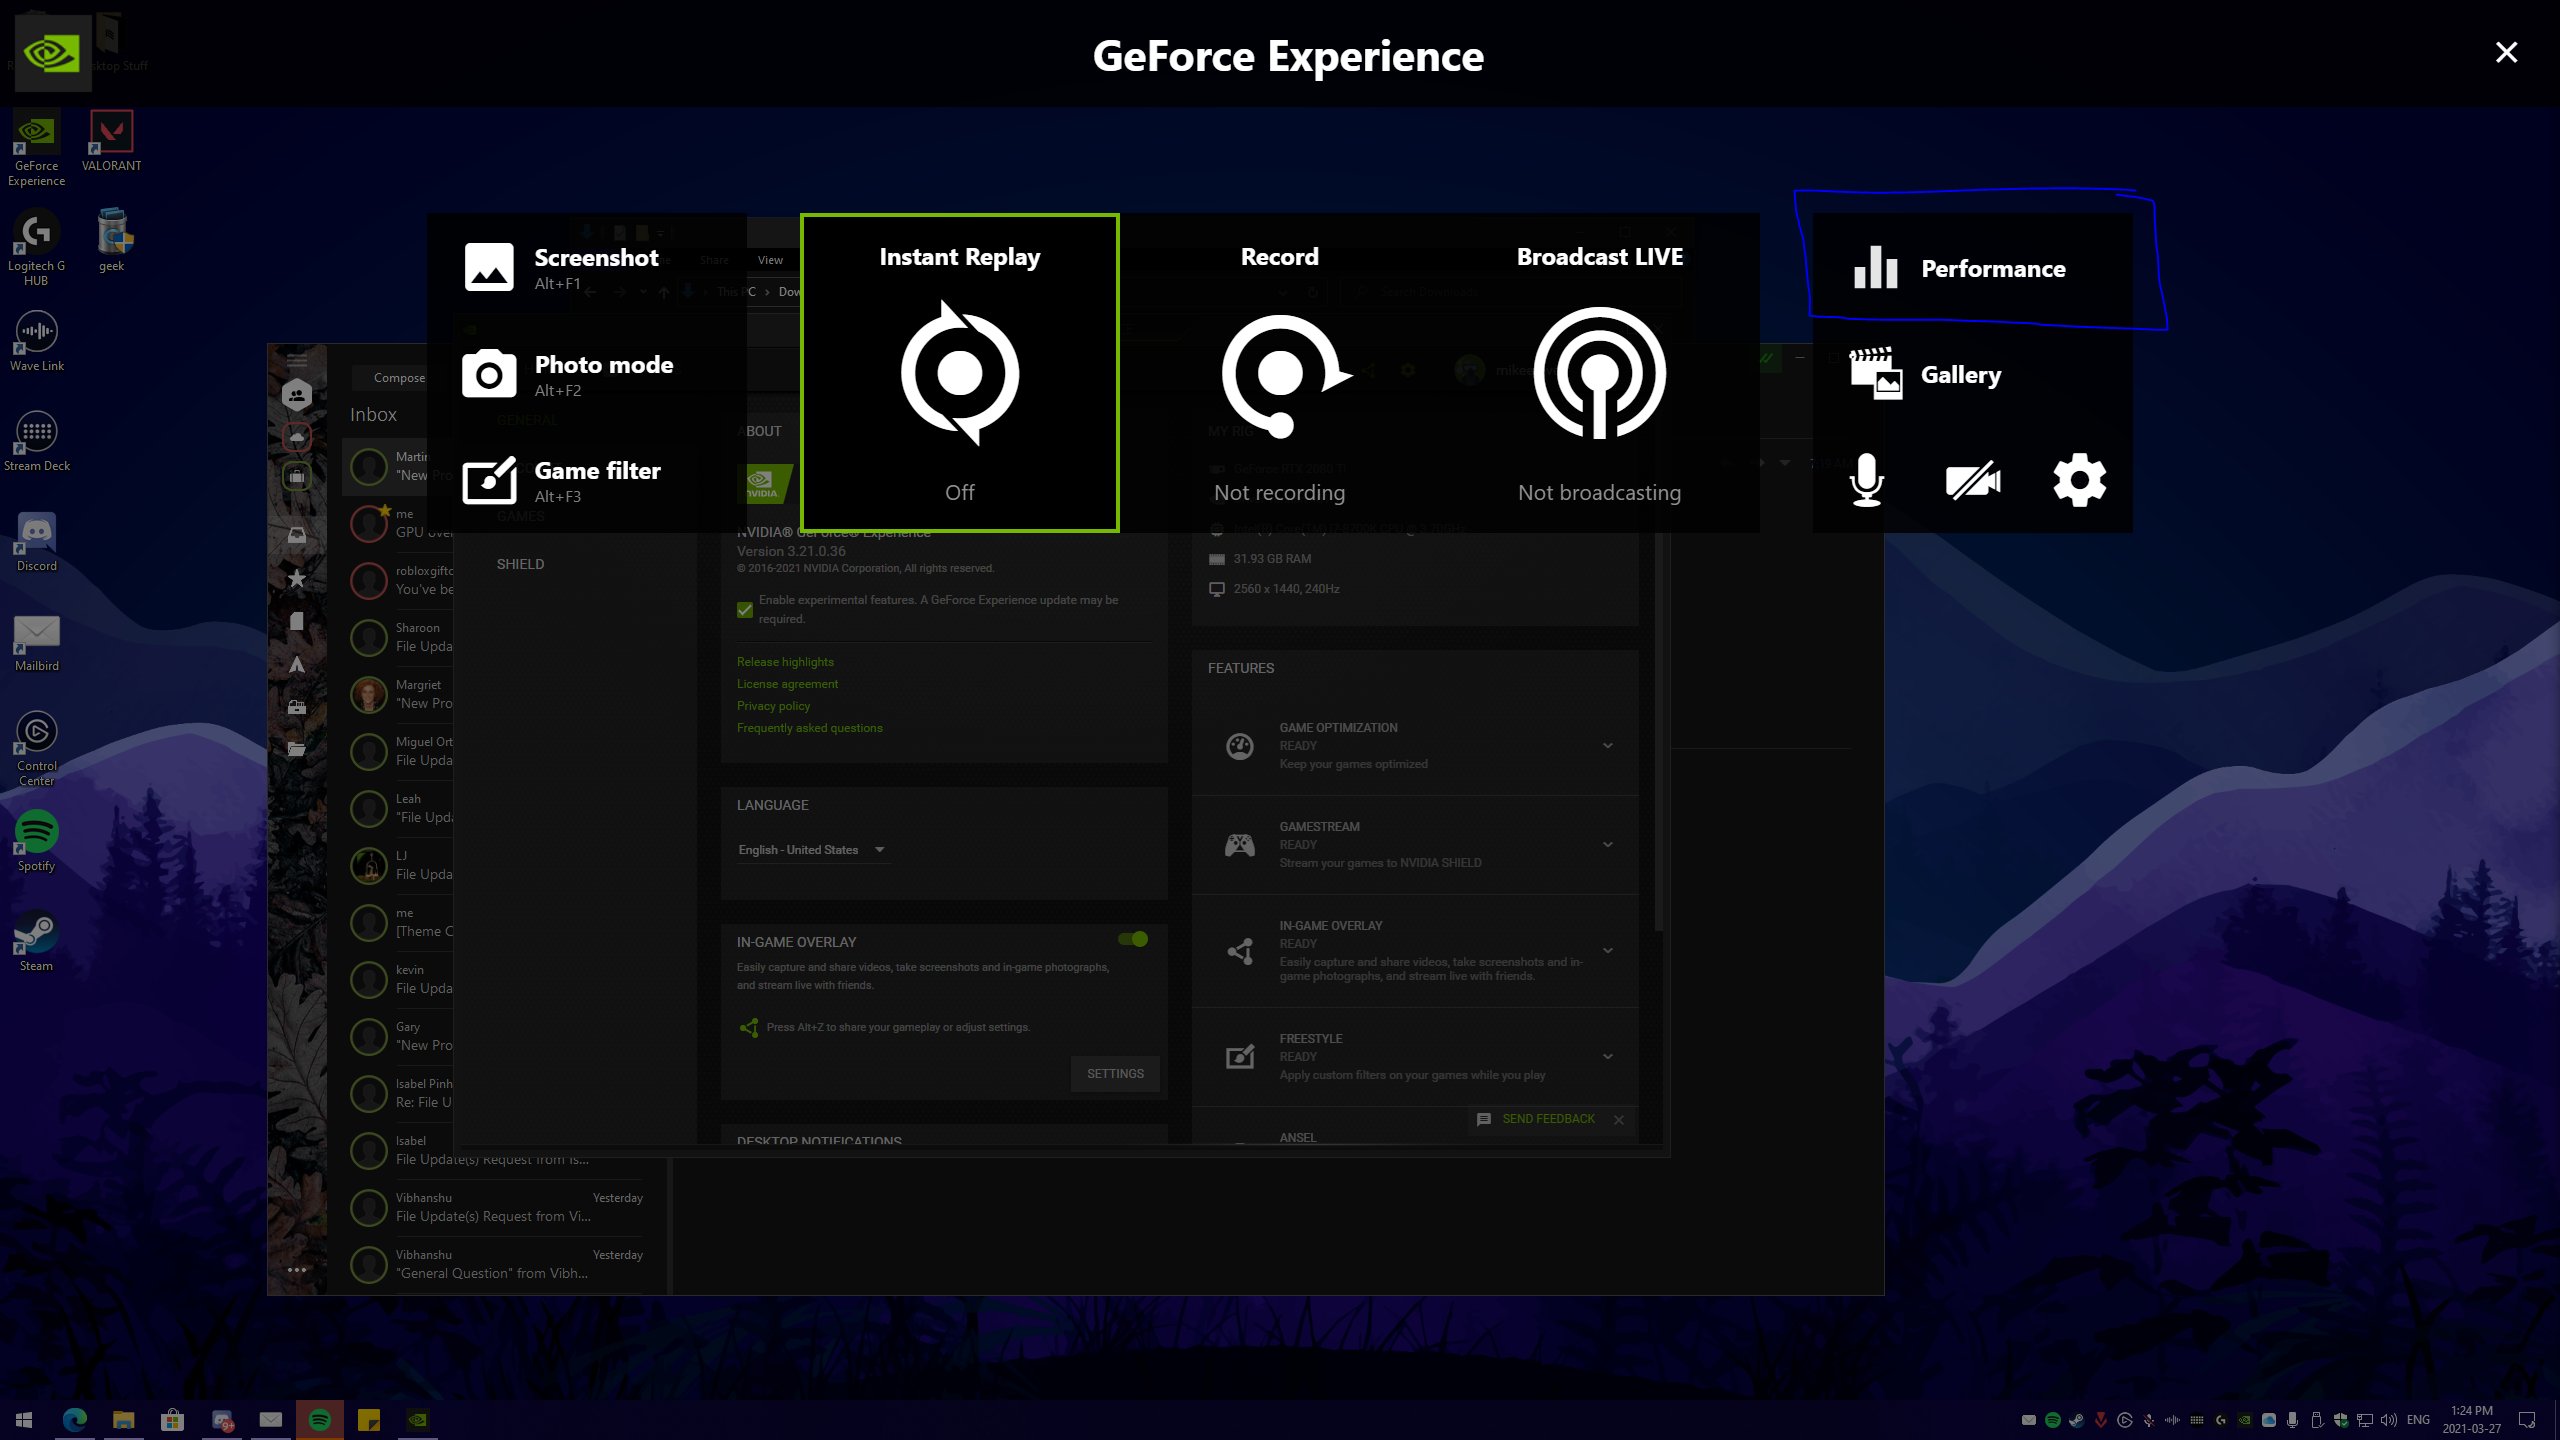
Task: Open the GeForce Experience desktop shortcut
Action: click(37, 148)
